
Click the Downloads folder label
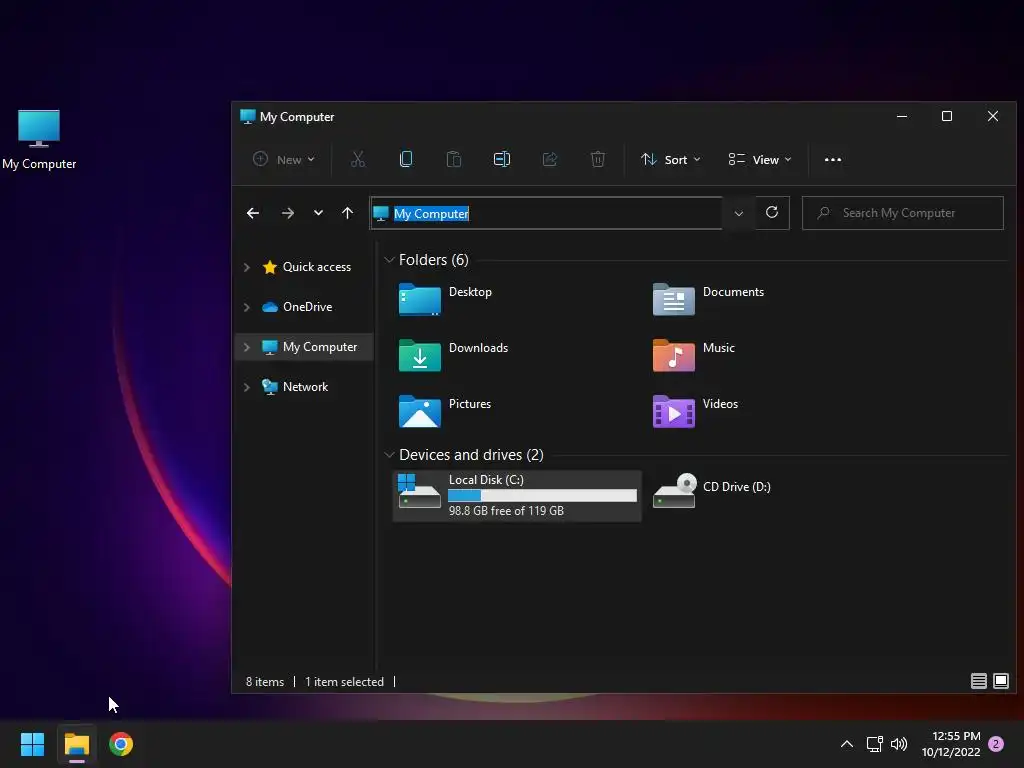479,348
